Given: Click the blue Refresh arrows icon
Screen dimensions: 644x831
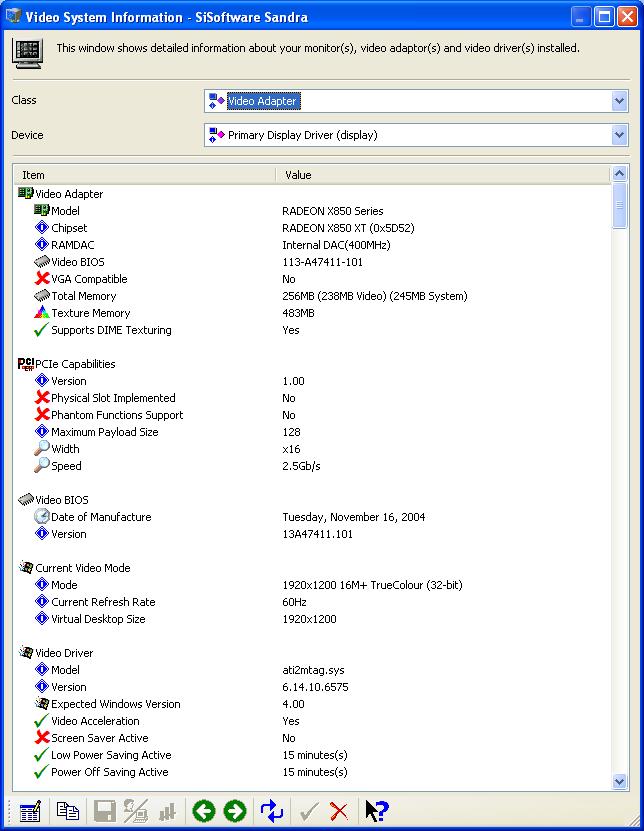Looking at the screenshot, I should coord(272,811).
